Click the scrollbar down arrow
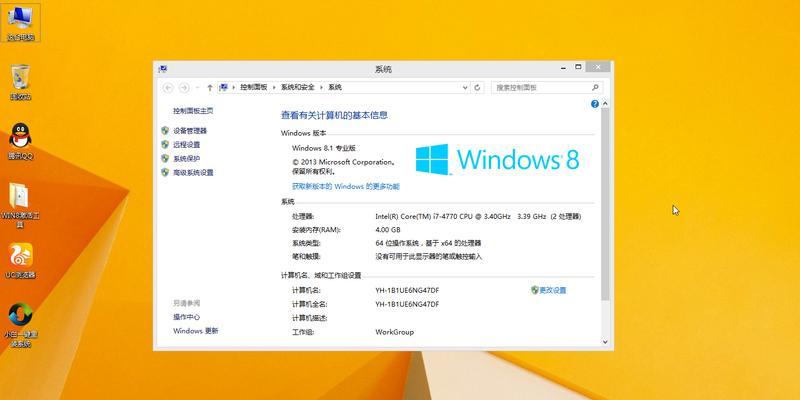Viewport: 800px width, 400px height. point(605,342)
